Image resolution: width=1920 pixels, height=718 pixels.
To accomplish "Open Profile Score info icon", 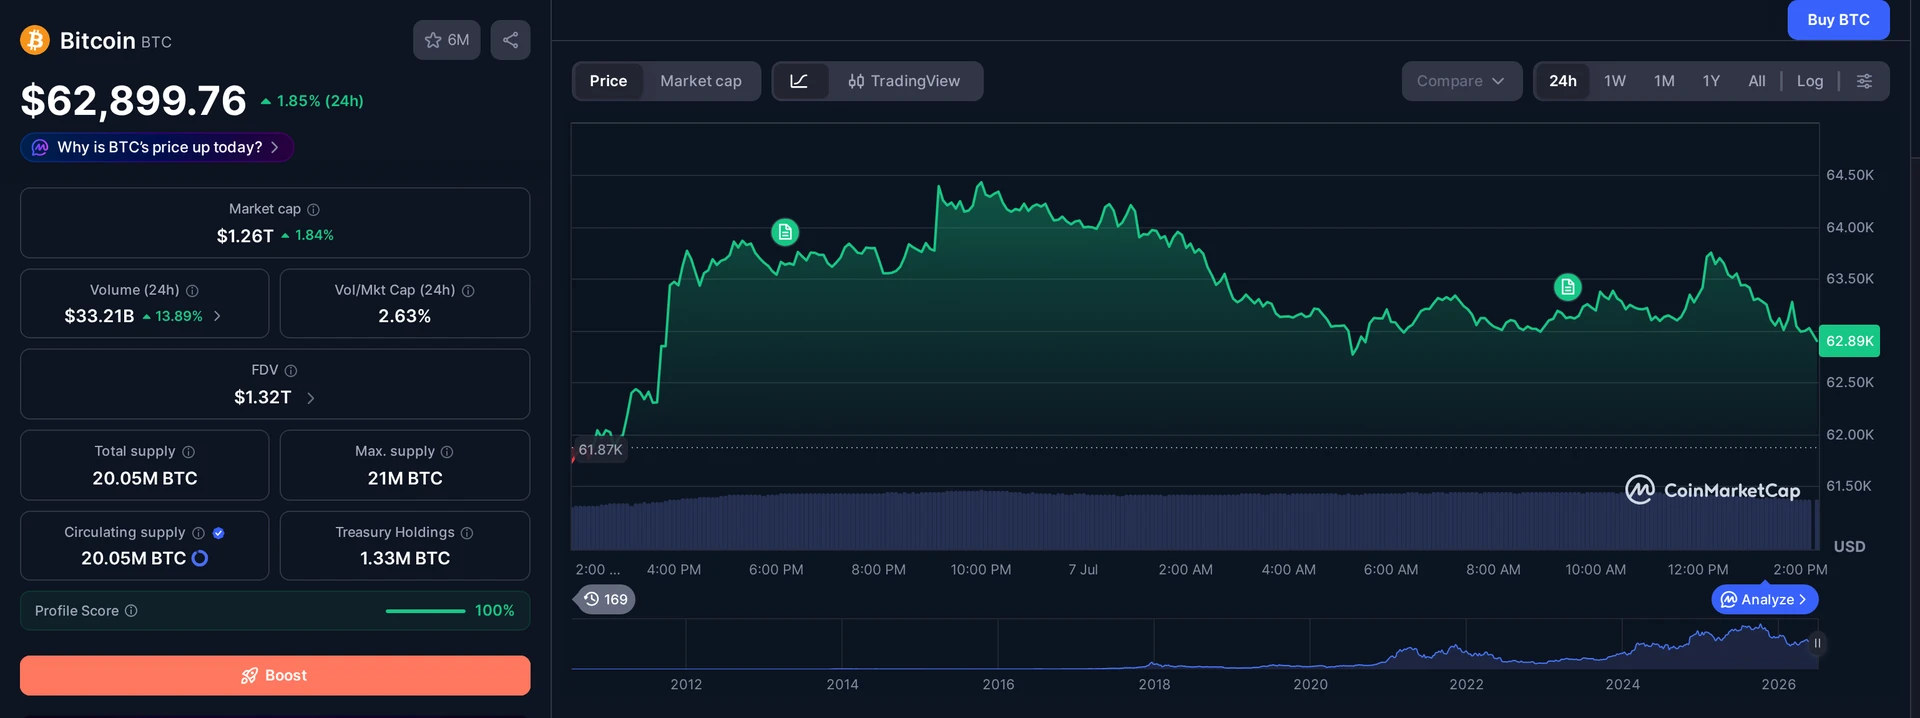I will pos(131,611).
